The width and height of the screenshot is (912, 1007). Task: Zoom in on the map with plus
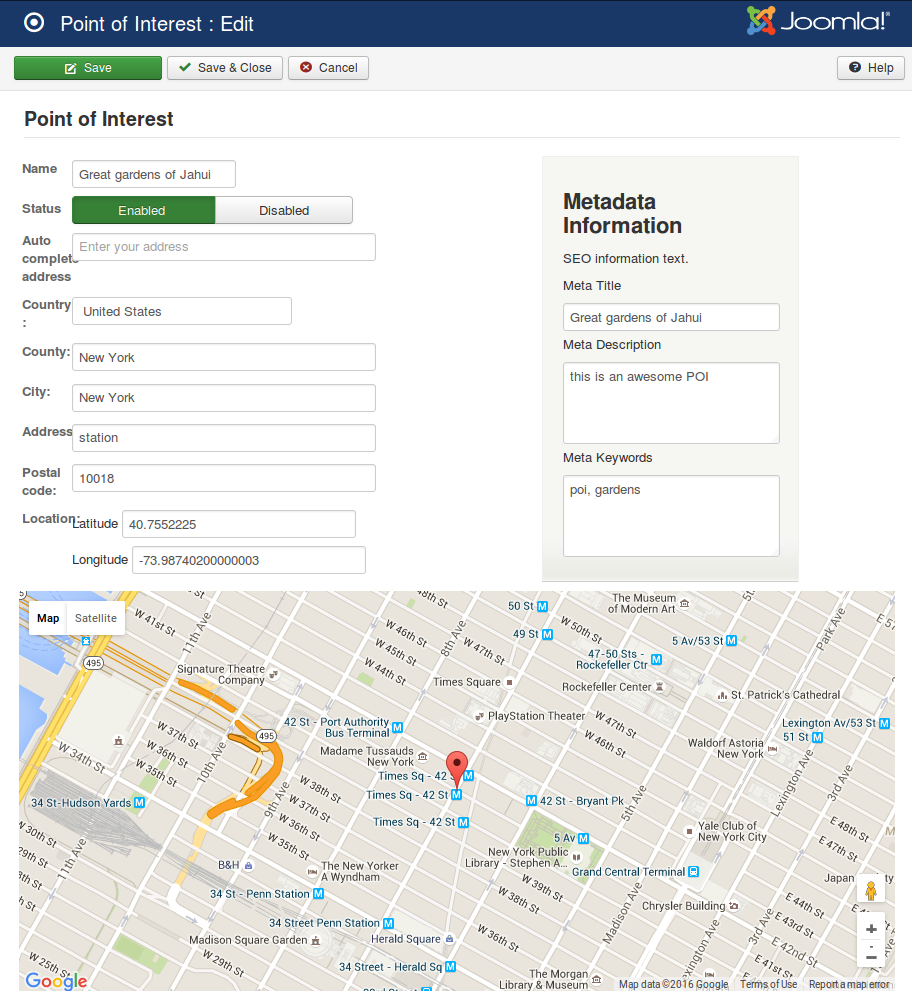[871, 929]
